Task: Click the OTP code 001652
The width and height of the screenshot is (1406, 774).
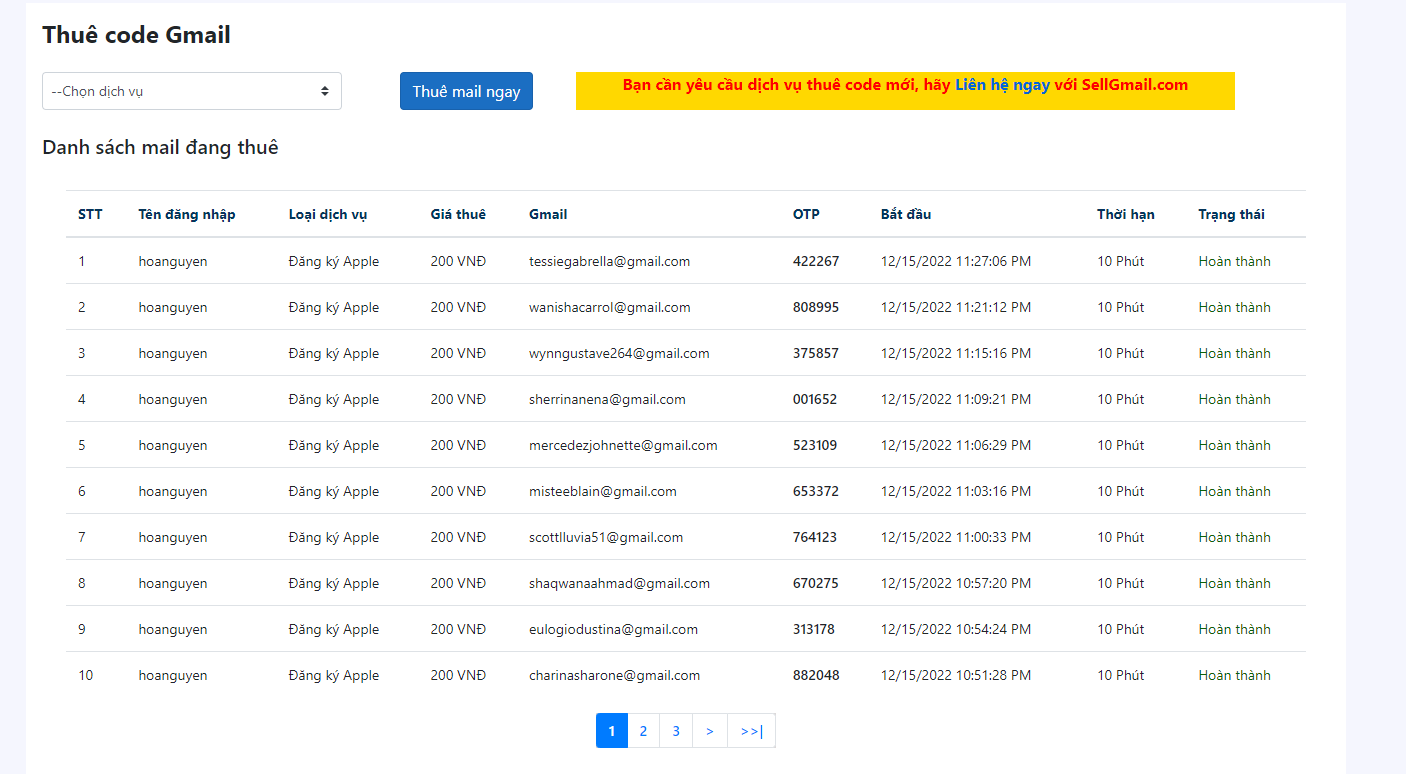Action: click(814, 399)
